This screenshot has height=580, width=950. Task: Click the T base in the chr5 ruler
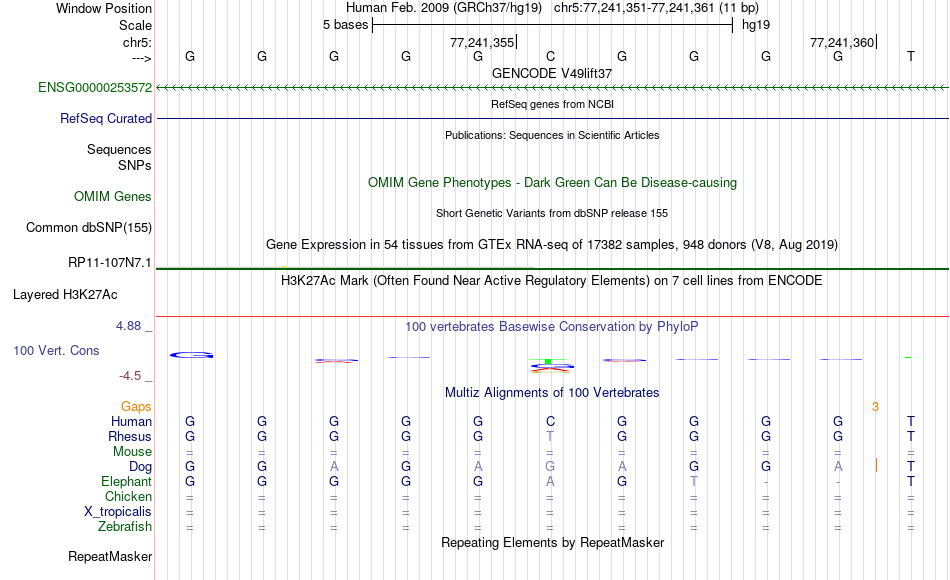(911, 56)
